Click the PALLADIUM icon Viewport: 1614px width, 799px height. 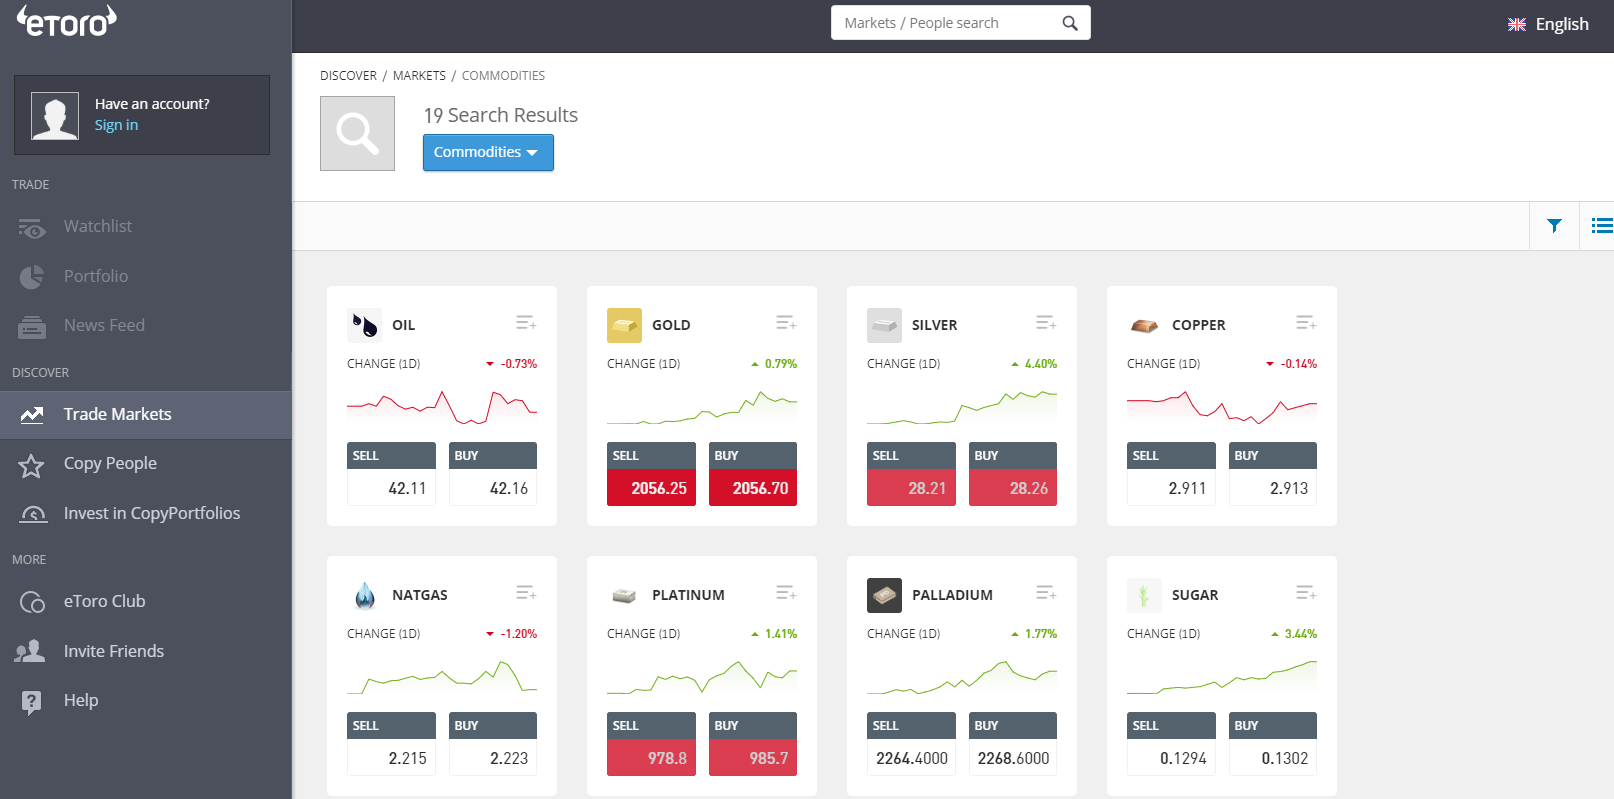click(884, 595)
